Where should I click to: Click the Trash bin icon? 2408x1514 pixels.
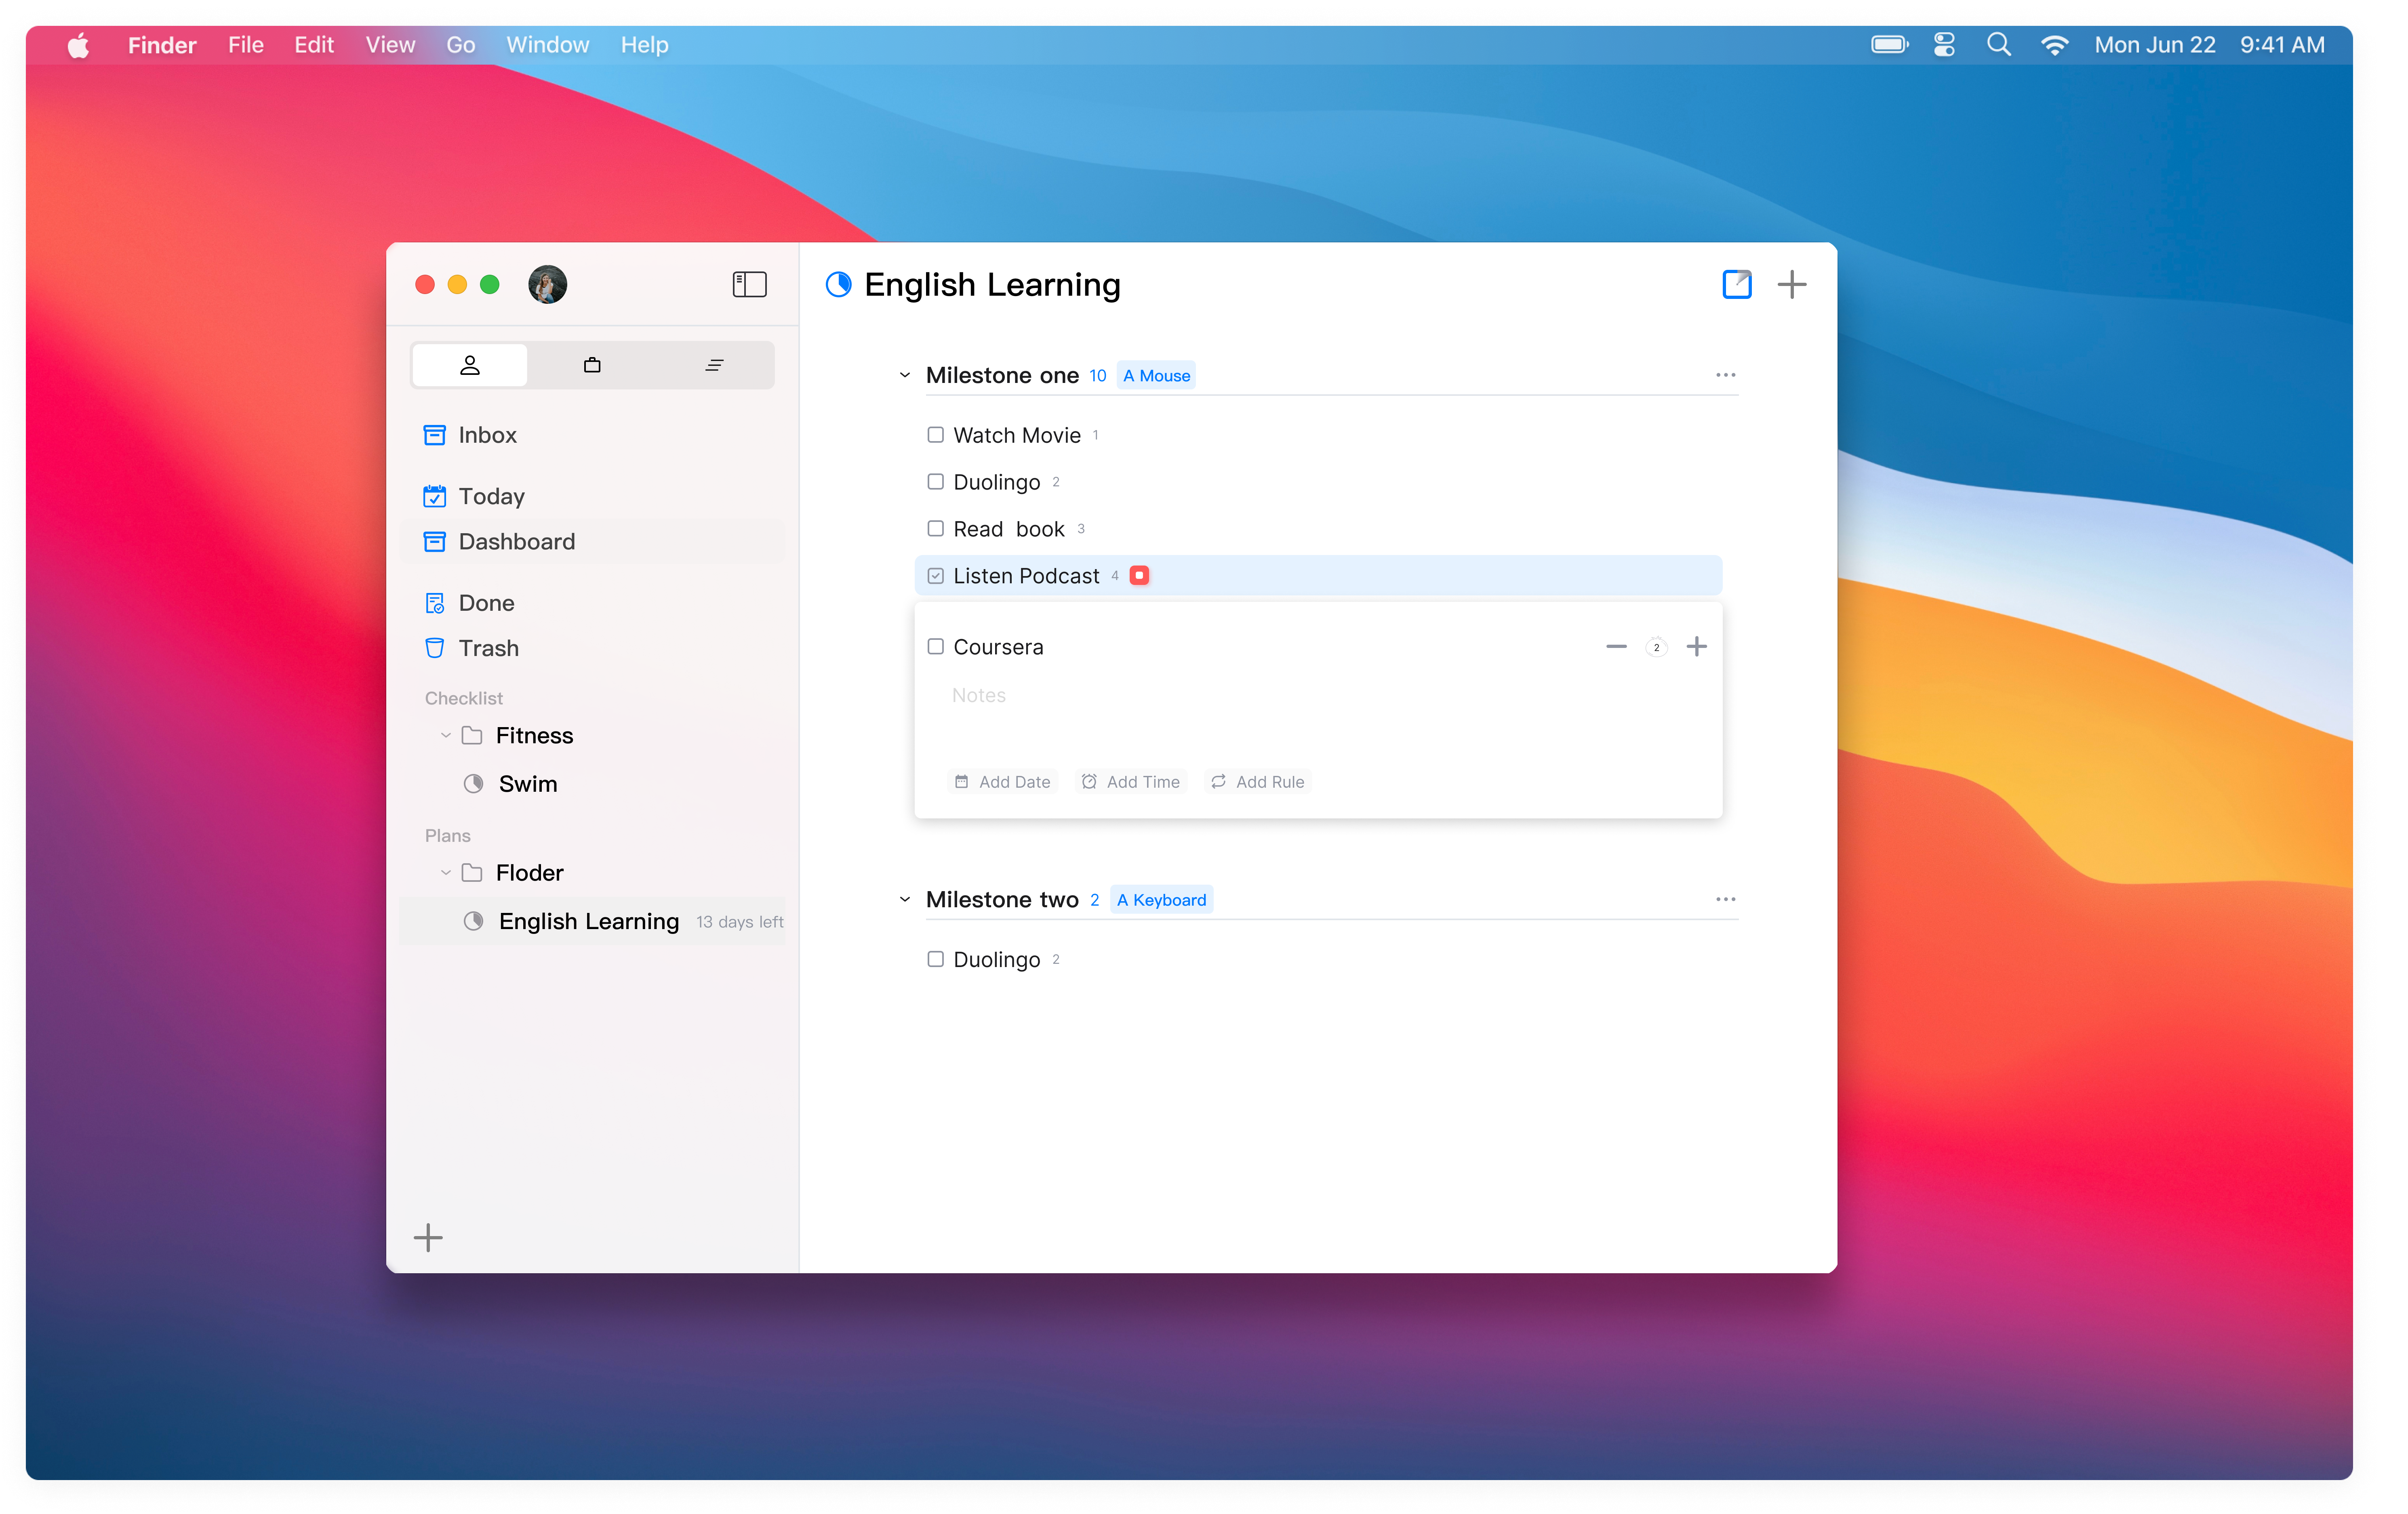click(x=434, y=648)
